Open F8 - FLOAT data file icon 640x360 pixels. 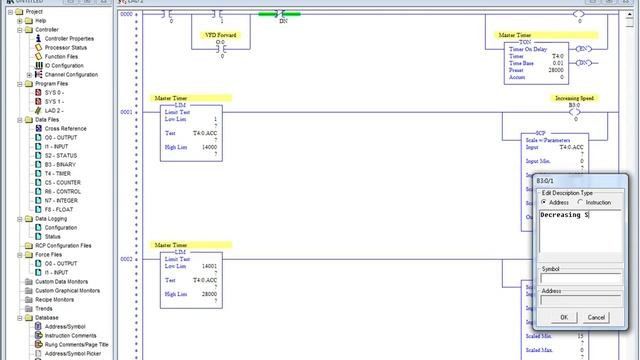pyautogui.click(x=38, y=209)
